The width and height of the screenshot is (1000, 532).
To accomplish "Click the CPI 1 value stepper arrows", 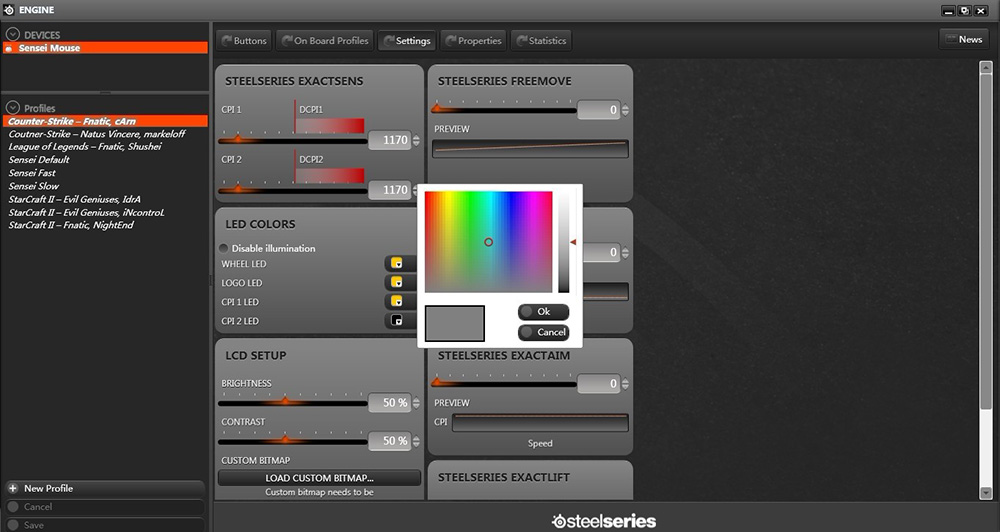I will [x=416, y=140].
